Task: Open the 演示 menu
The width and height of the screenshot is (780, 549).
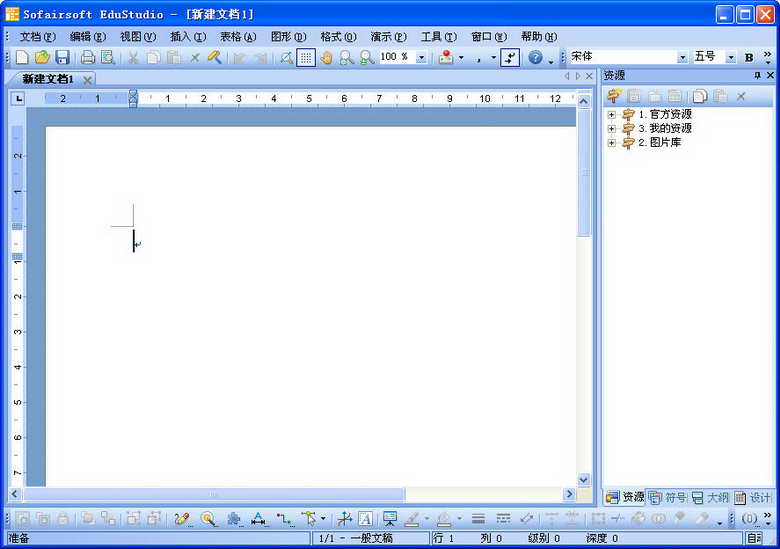Action: pyautogui.click(x=389, y=37)
